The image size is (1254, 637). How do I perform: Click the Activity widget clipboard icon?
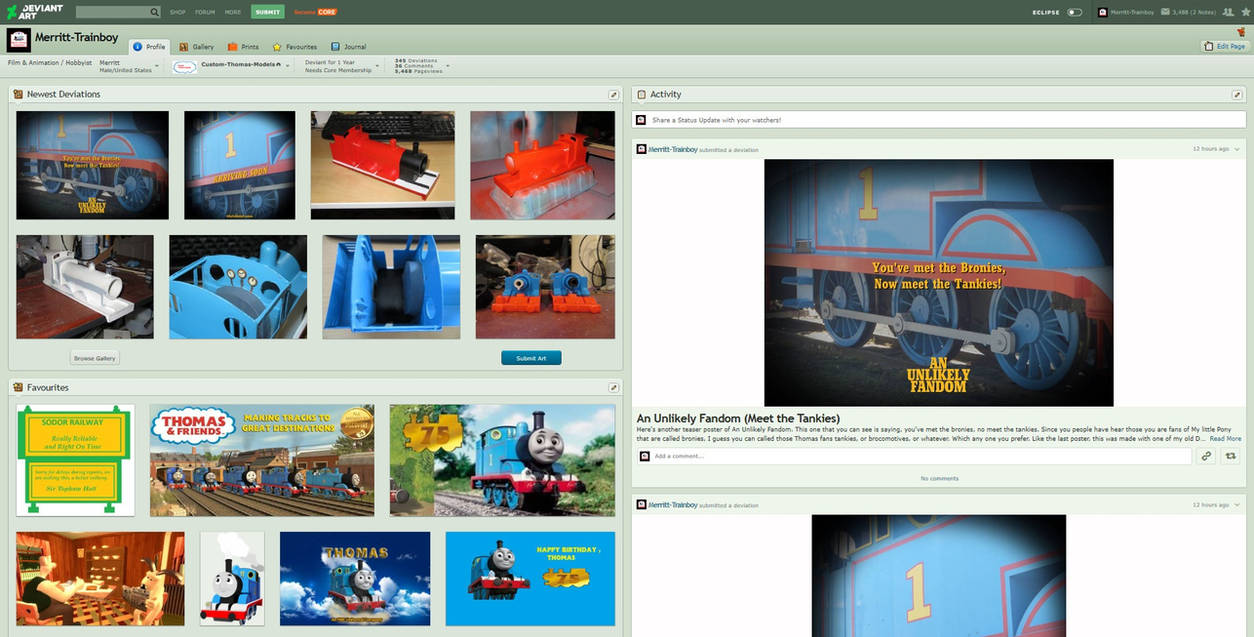(641, 94)
